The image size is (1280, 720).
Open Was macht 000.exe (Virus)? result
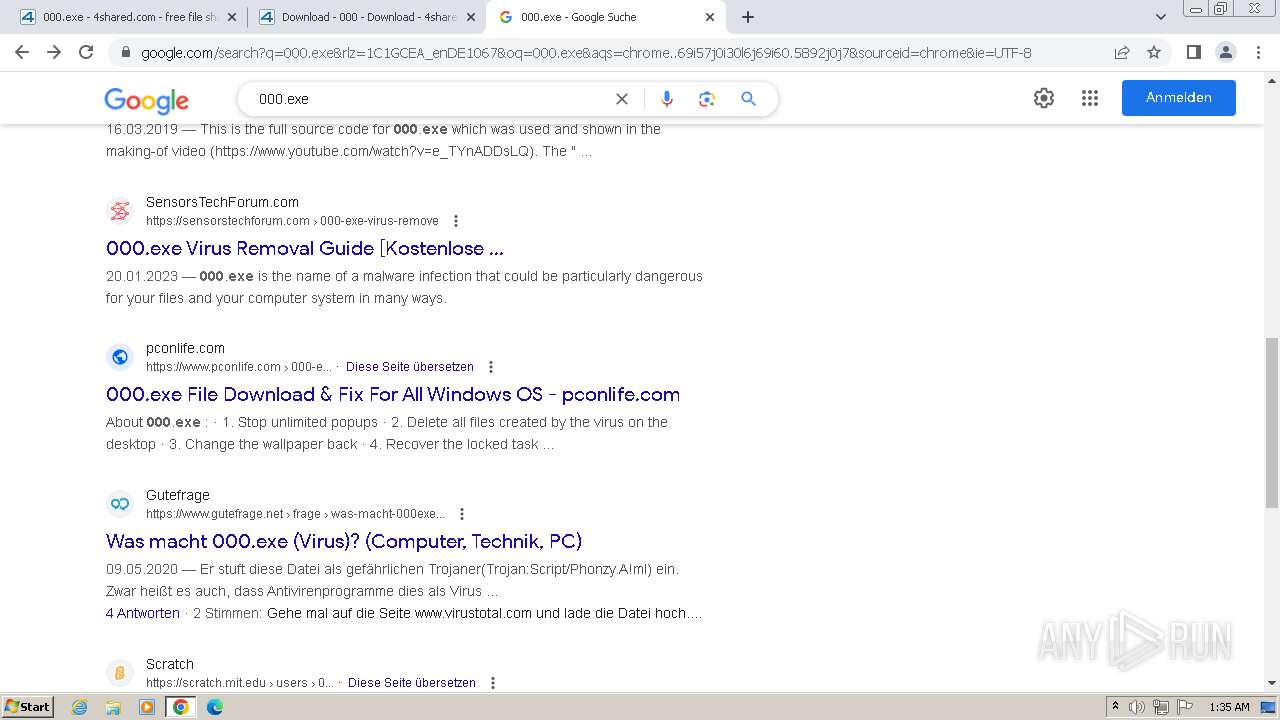click(x=344, y=542)
